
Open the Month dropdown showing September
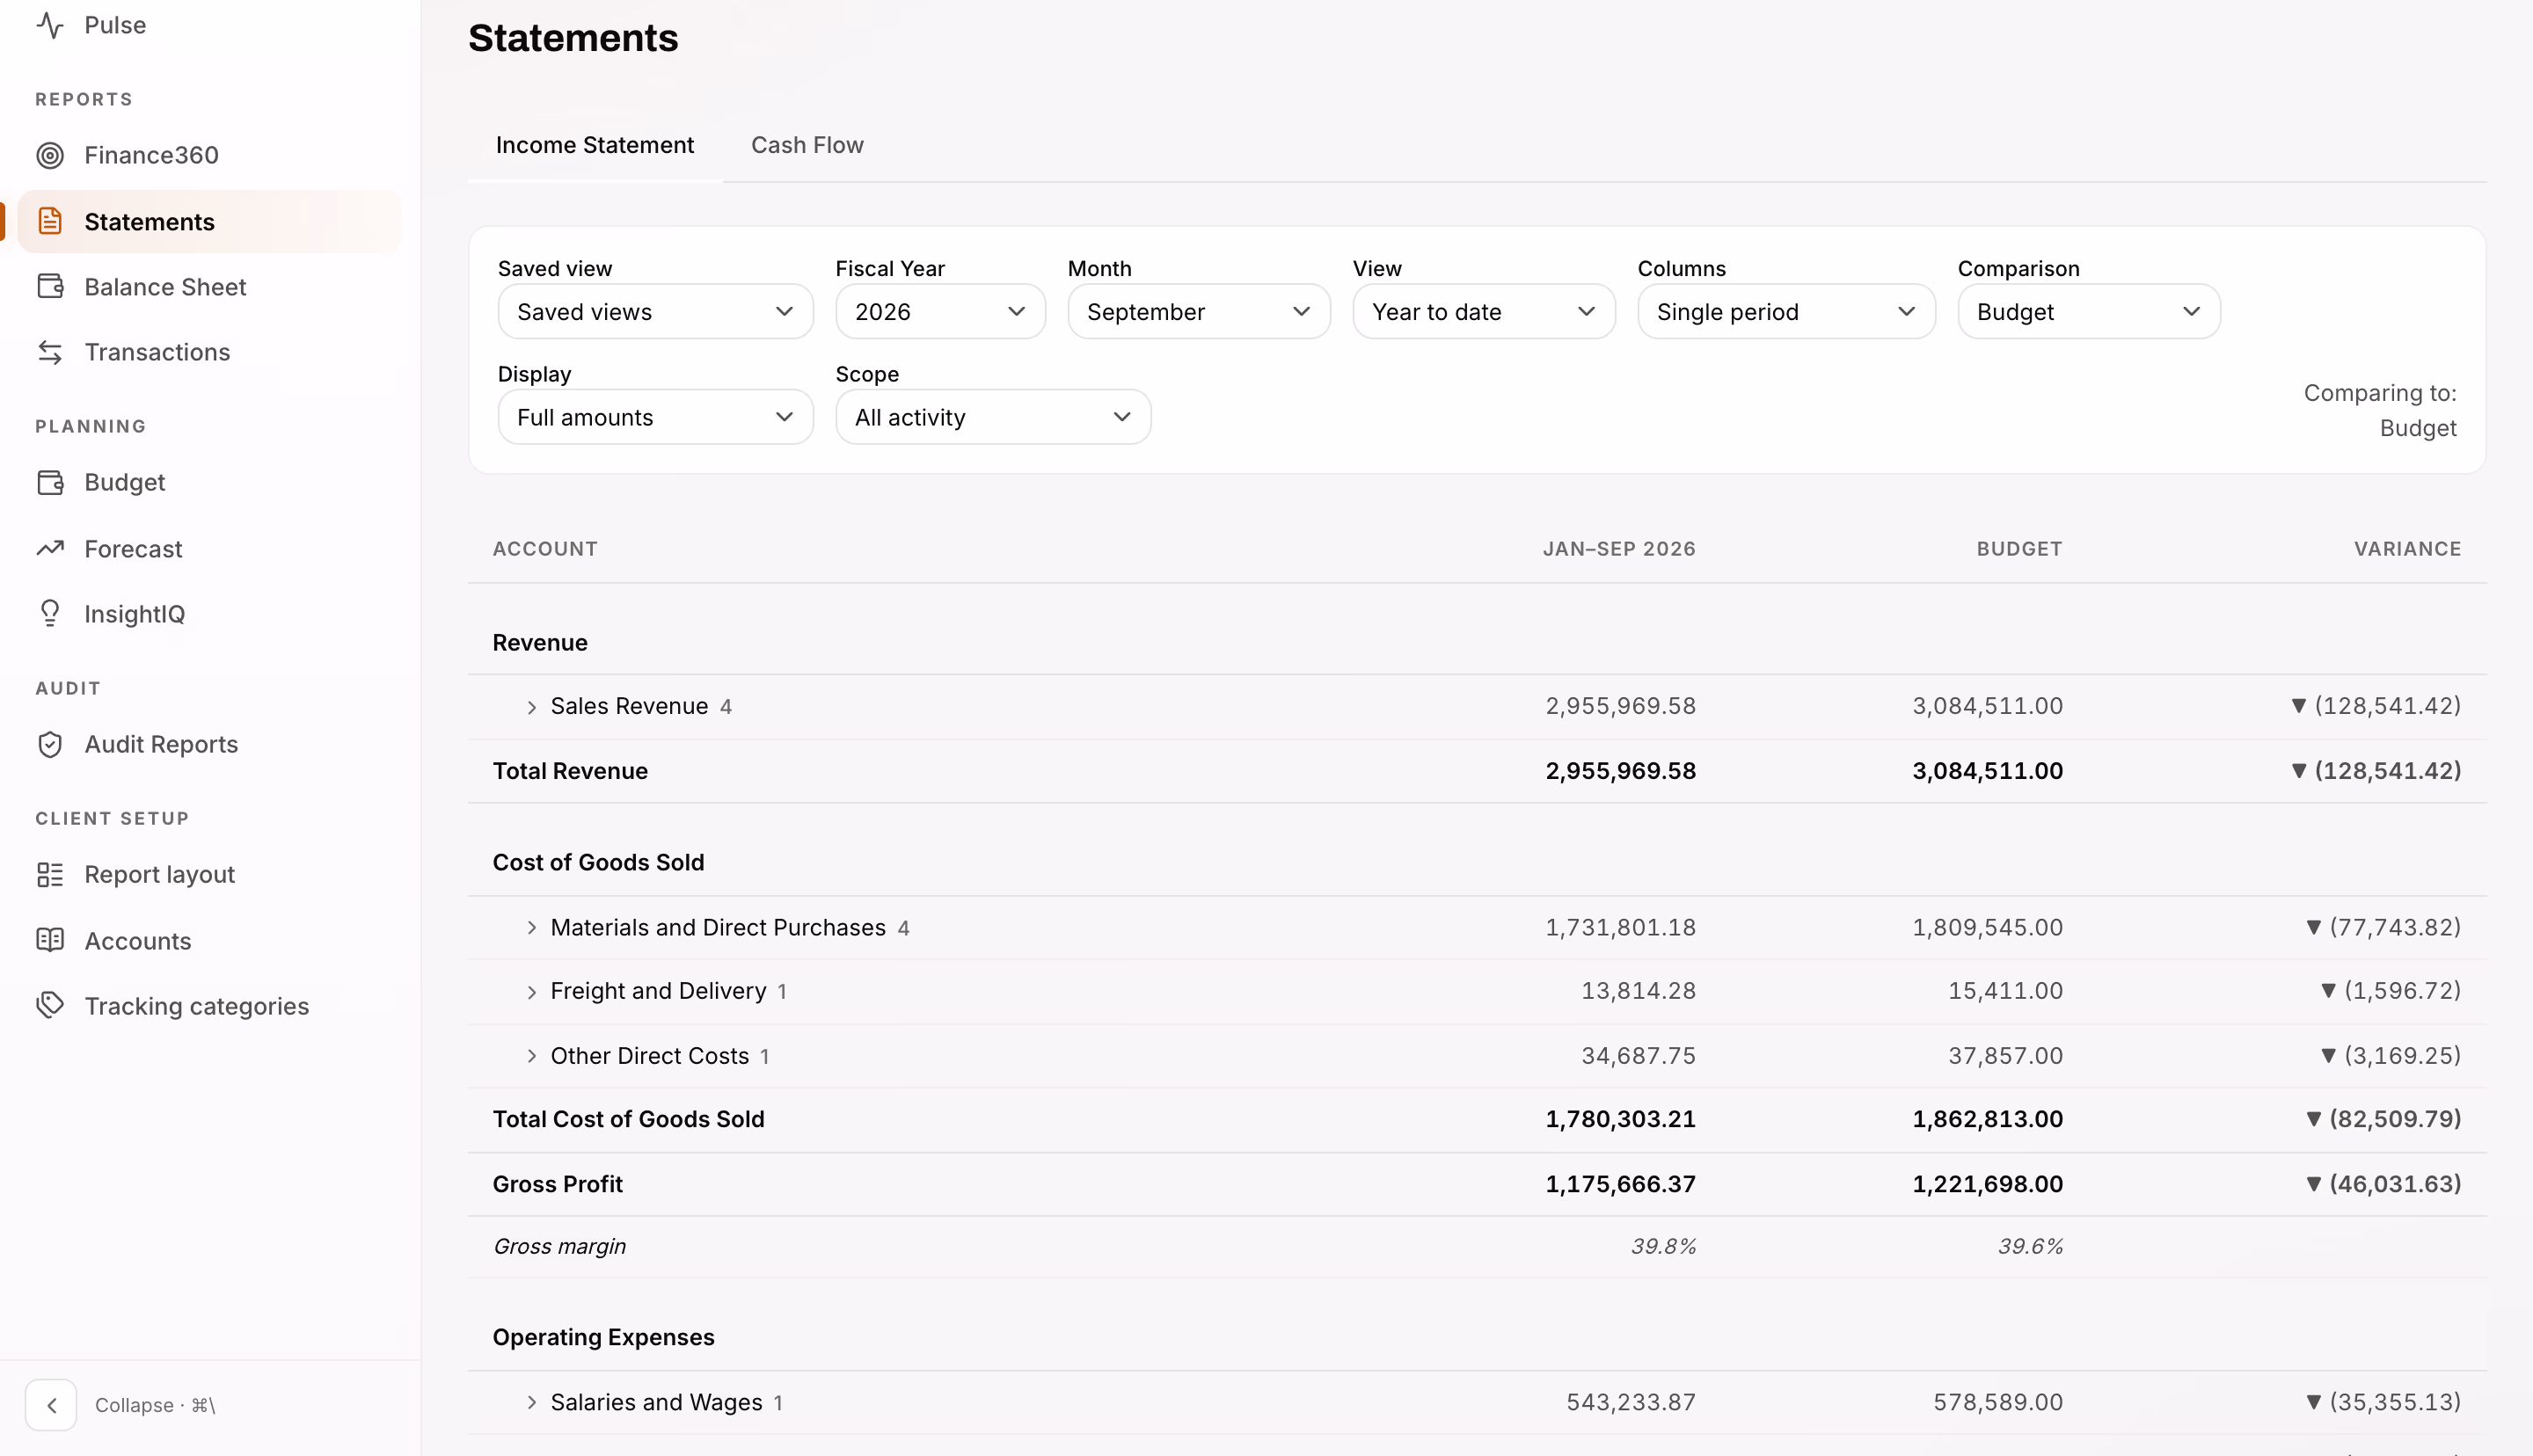1198,312
